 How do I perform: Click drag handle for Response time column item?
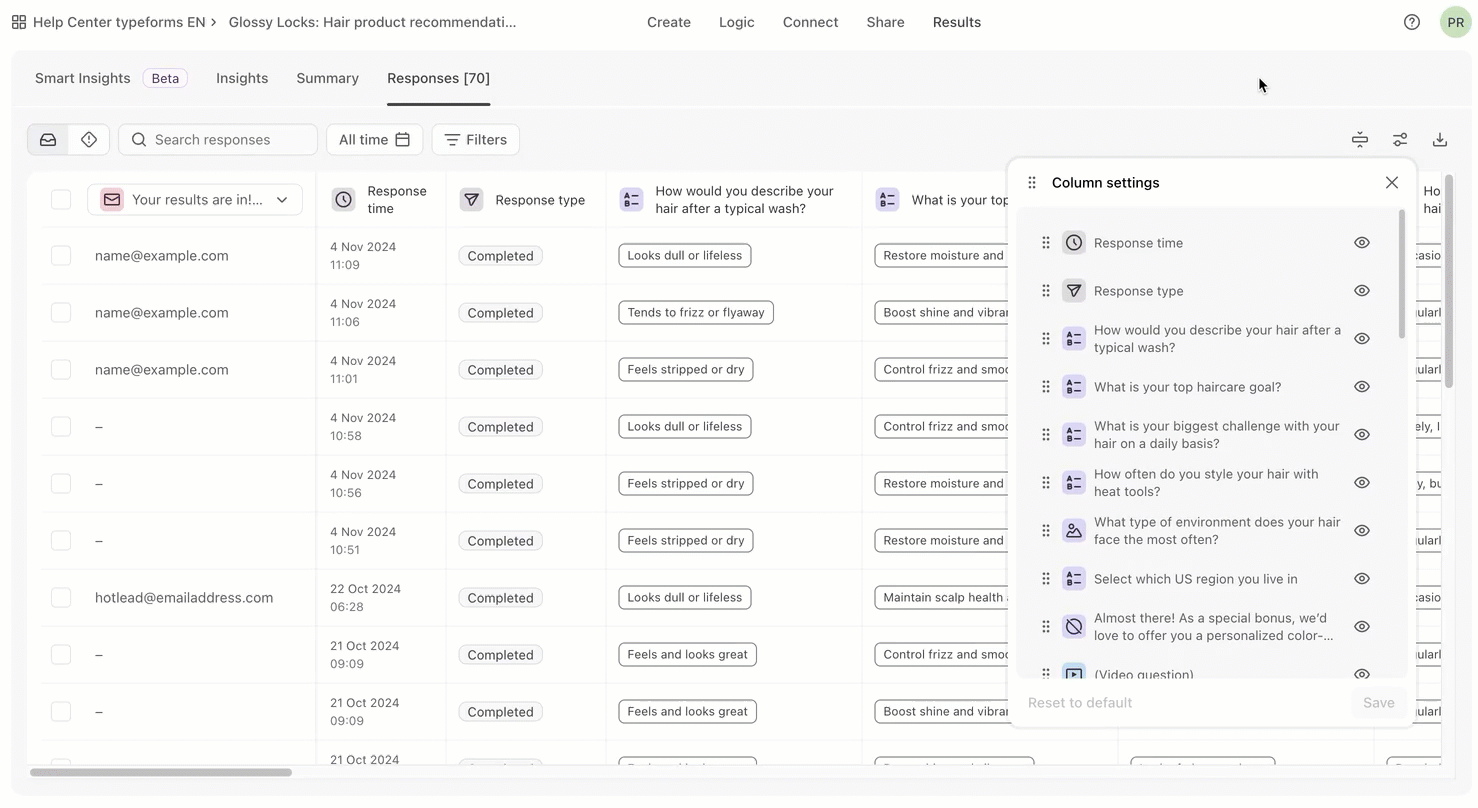coord(1046,243)
